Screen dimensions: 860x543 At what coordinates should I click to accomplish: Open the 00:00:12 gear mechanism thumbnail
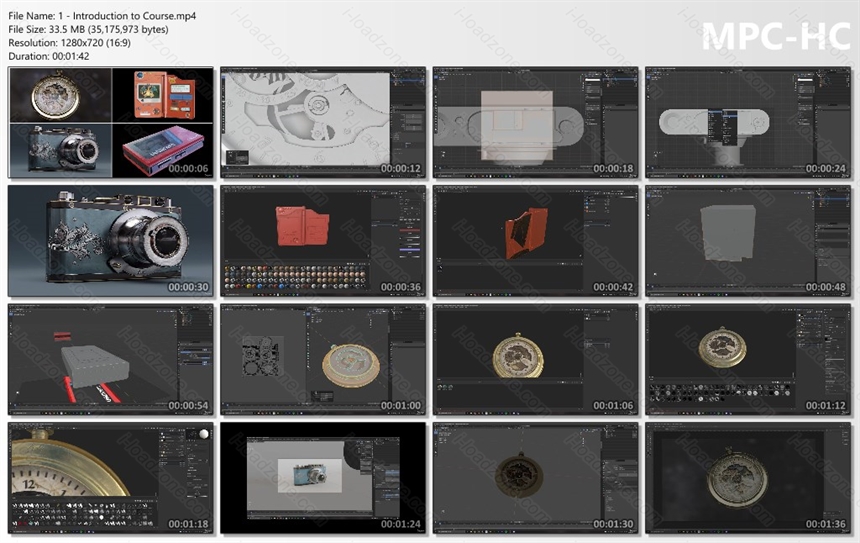pos(323,123)
